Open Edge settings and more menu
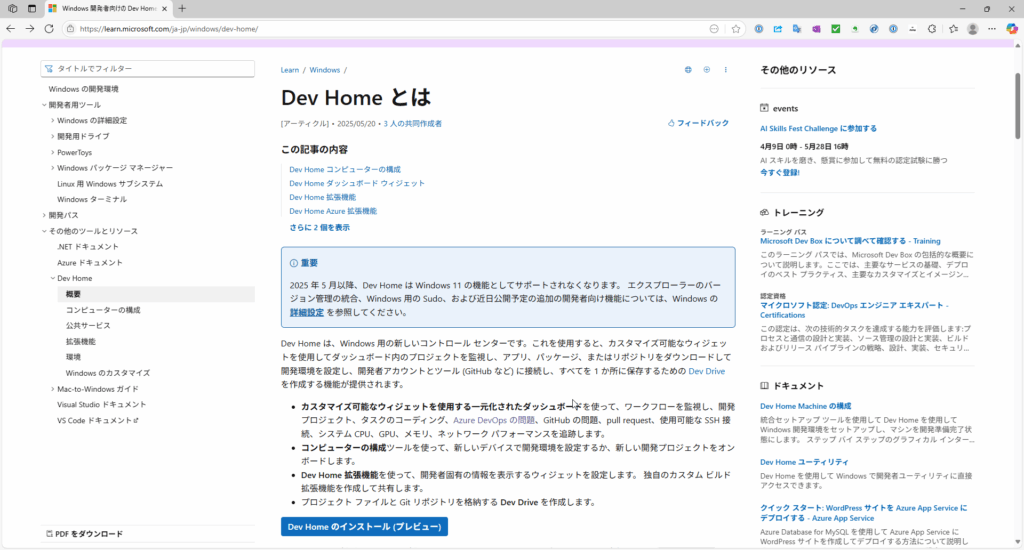The width and height of the screenshot is (1024, 550). [992, 29]
